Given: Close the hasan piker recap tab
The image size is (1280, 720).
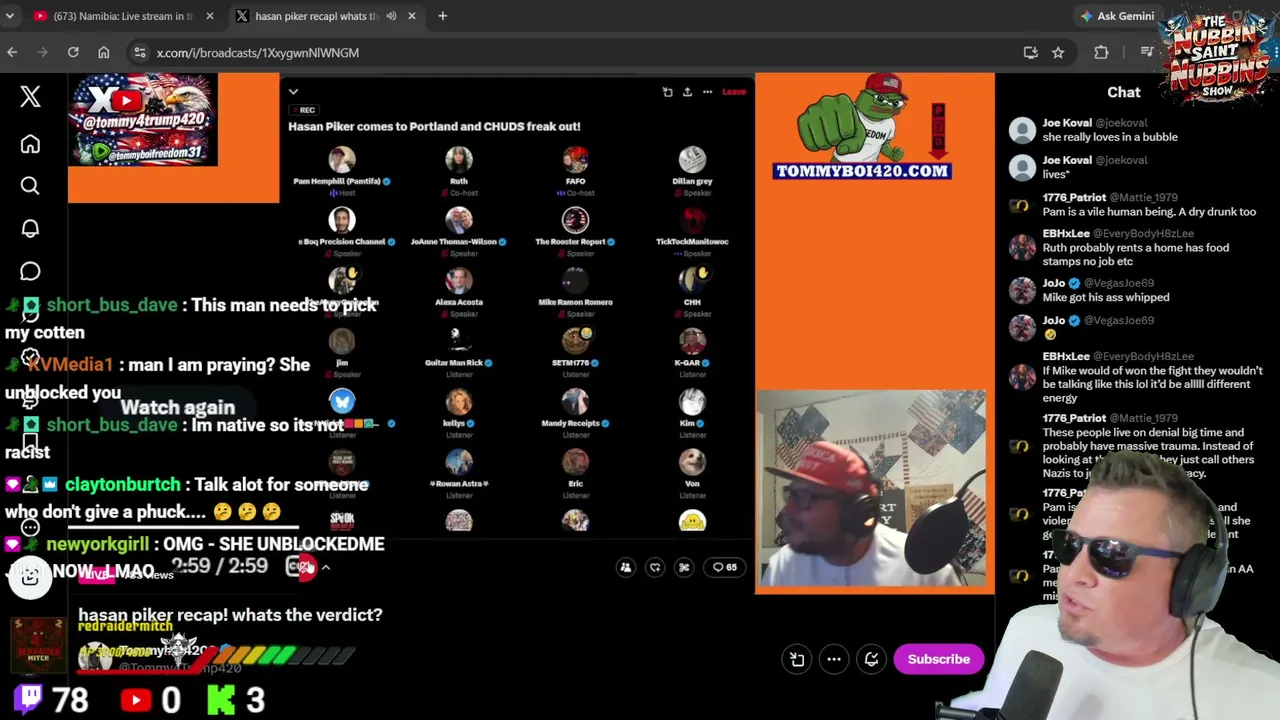Looking at the screenshot, I should (411, 16).
